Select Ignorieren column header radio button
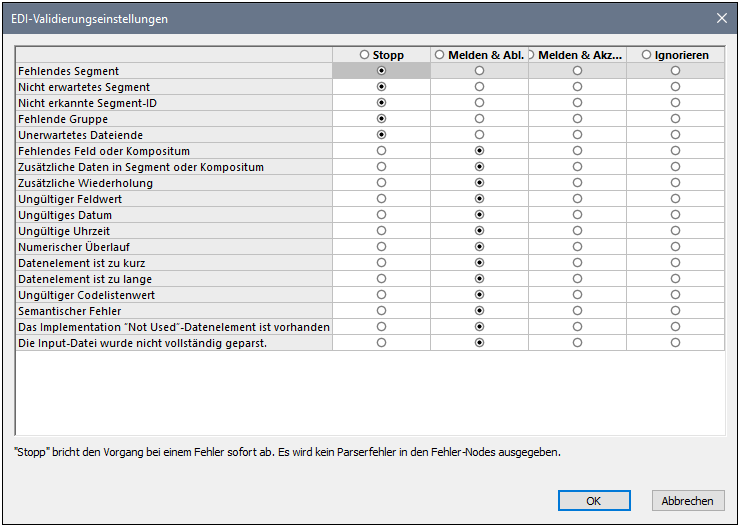Image resolution: width=740 pixels, height=527 pixels. (647, 55)
